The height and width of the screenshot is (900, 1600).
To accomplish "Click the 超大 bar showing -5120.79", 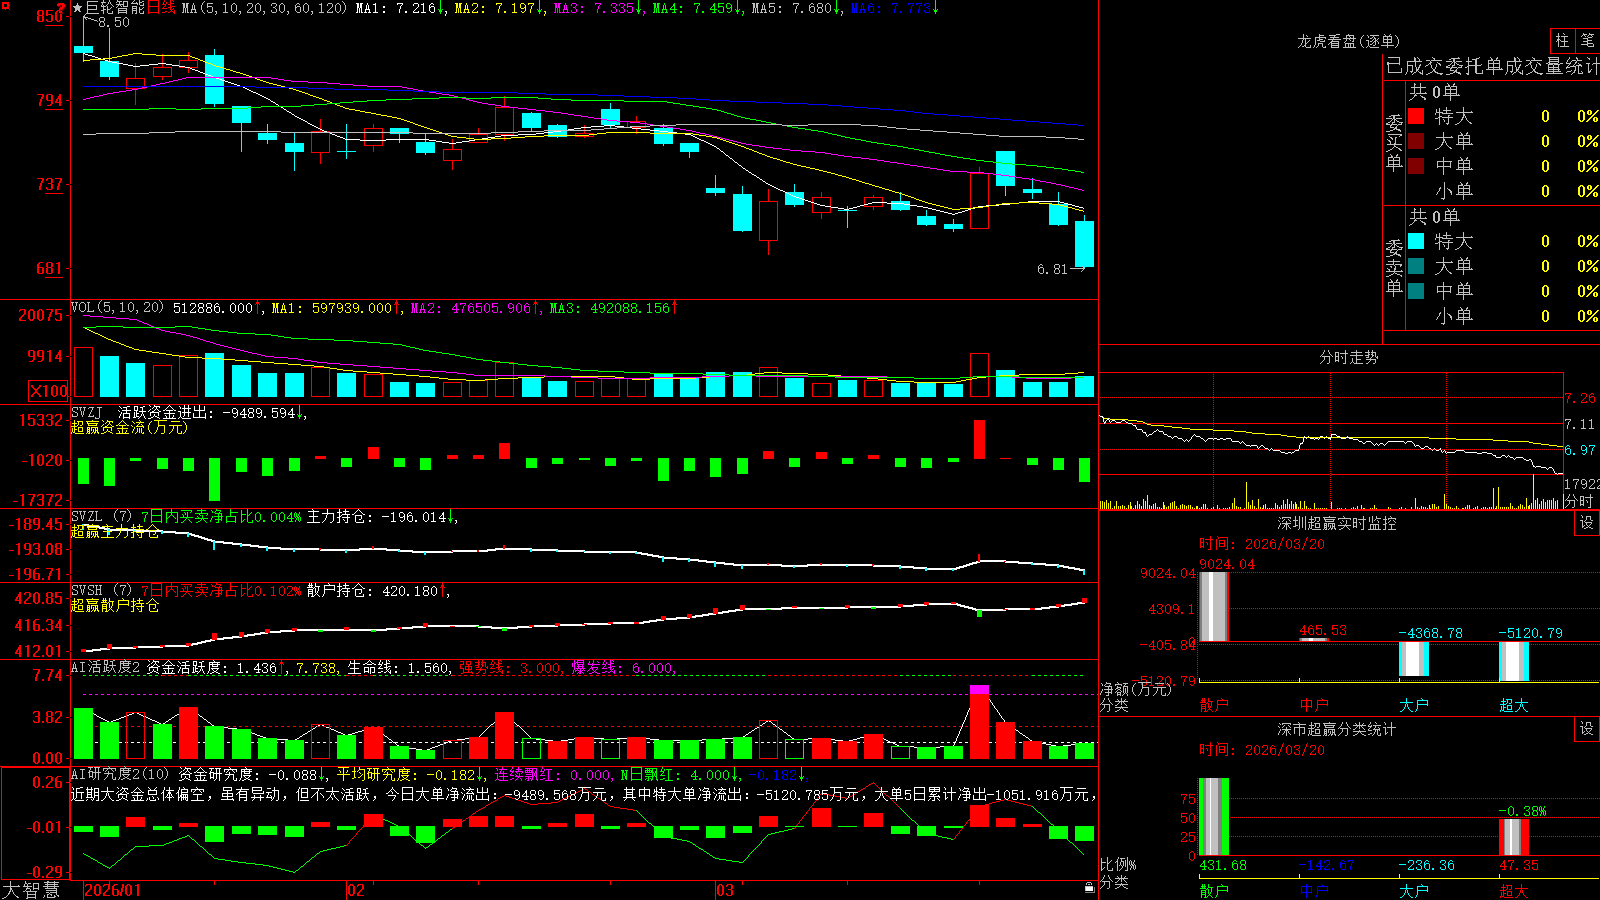I will 1513,661.
